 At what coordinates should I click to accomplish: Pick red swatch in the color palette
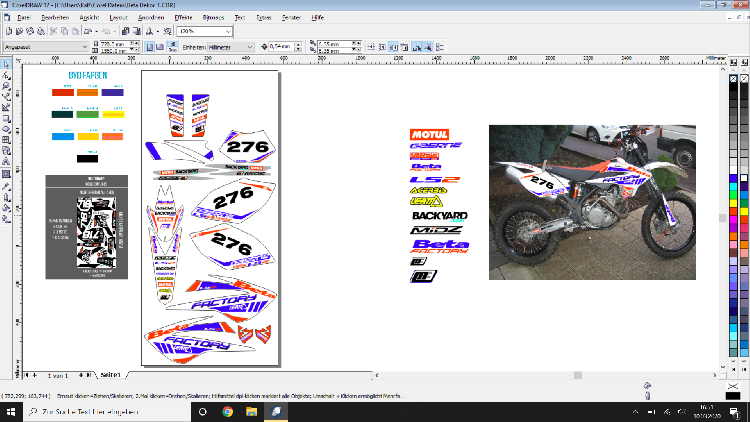734,208
